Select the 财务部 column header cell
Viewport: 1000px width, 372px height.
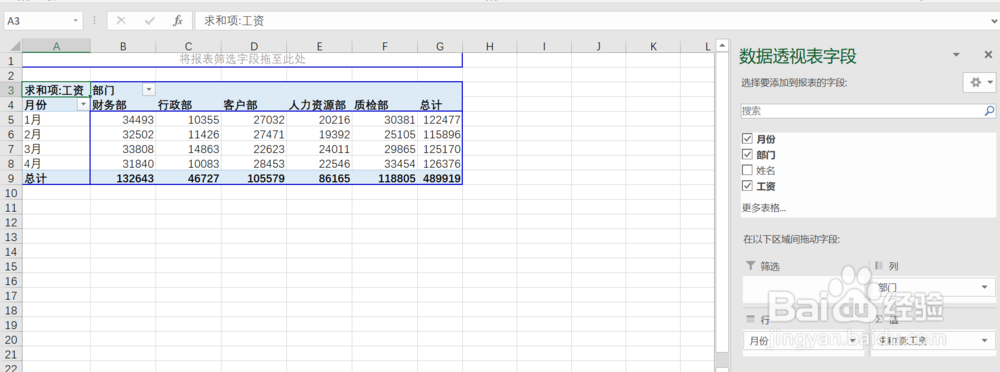[x=123, y=105]
